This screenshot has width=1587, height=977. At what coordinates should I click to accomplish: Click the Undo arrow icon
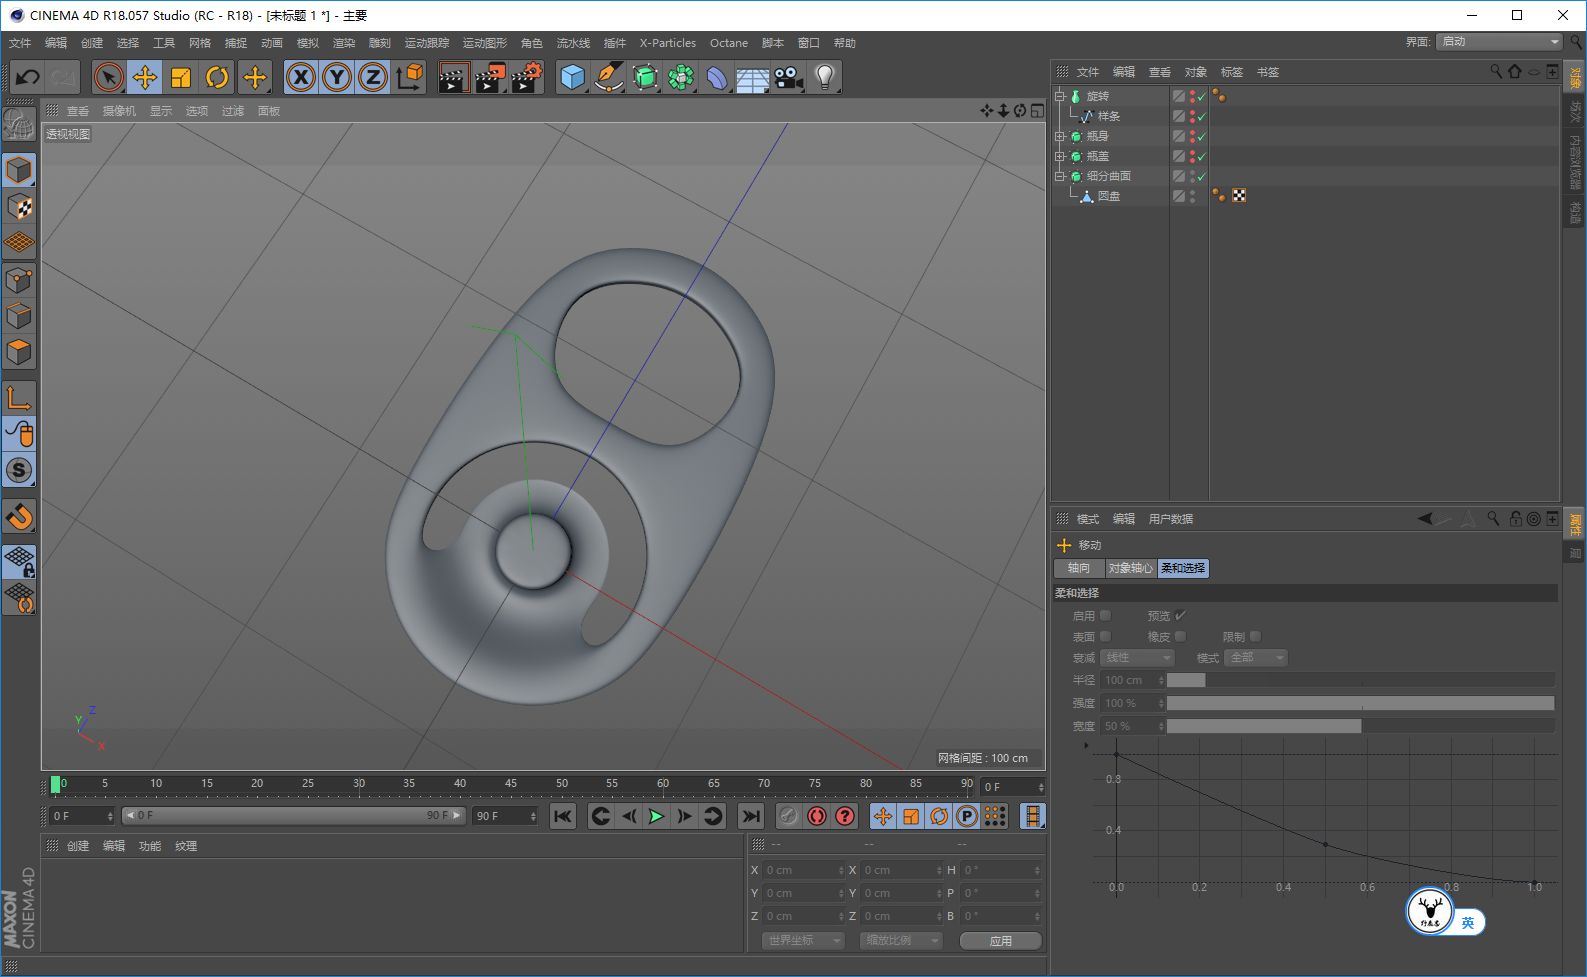[x=28, y=77]
